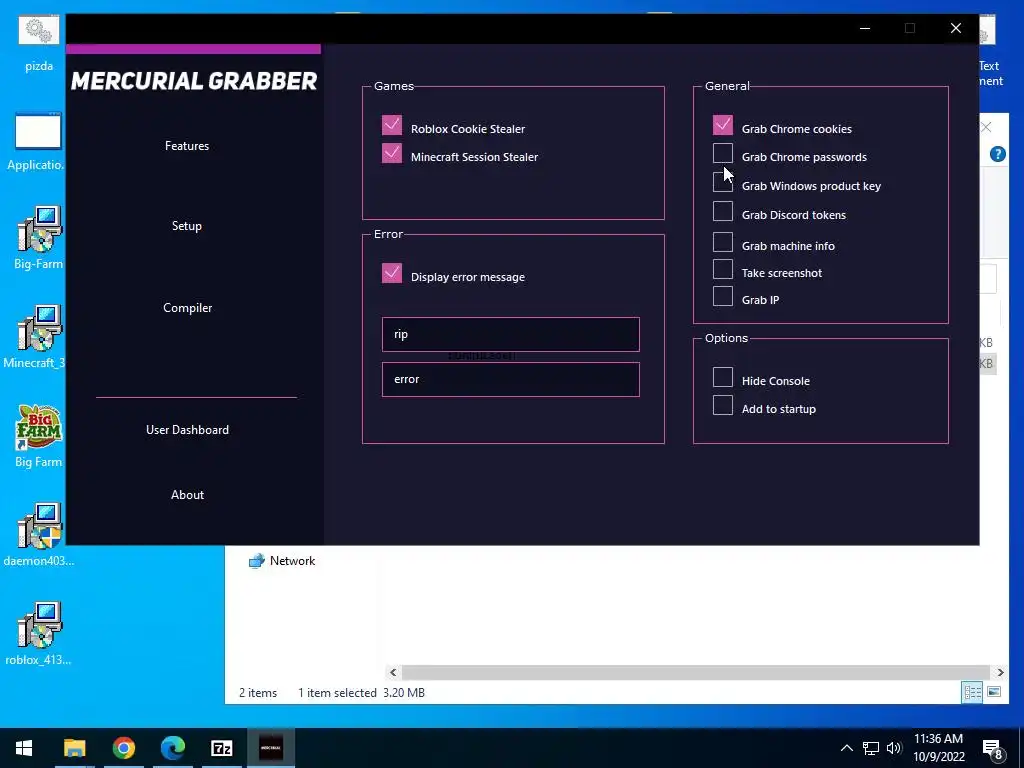Toggle the Minecraft Session Stealer checkbox
The height and width of the screenshot is (768, 1024).
[x=392, y=153]
